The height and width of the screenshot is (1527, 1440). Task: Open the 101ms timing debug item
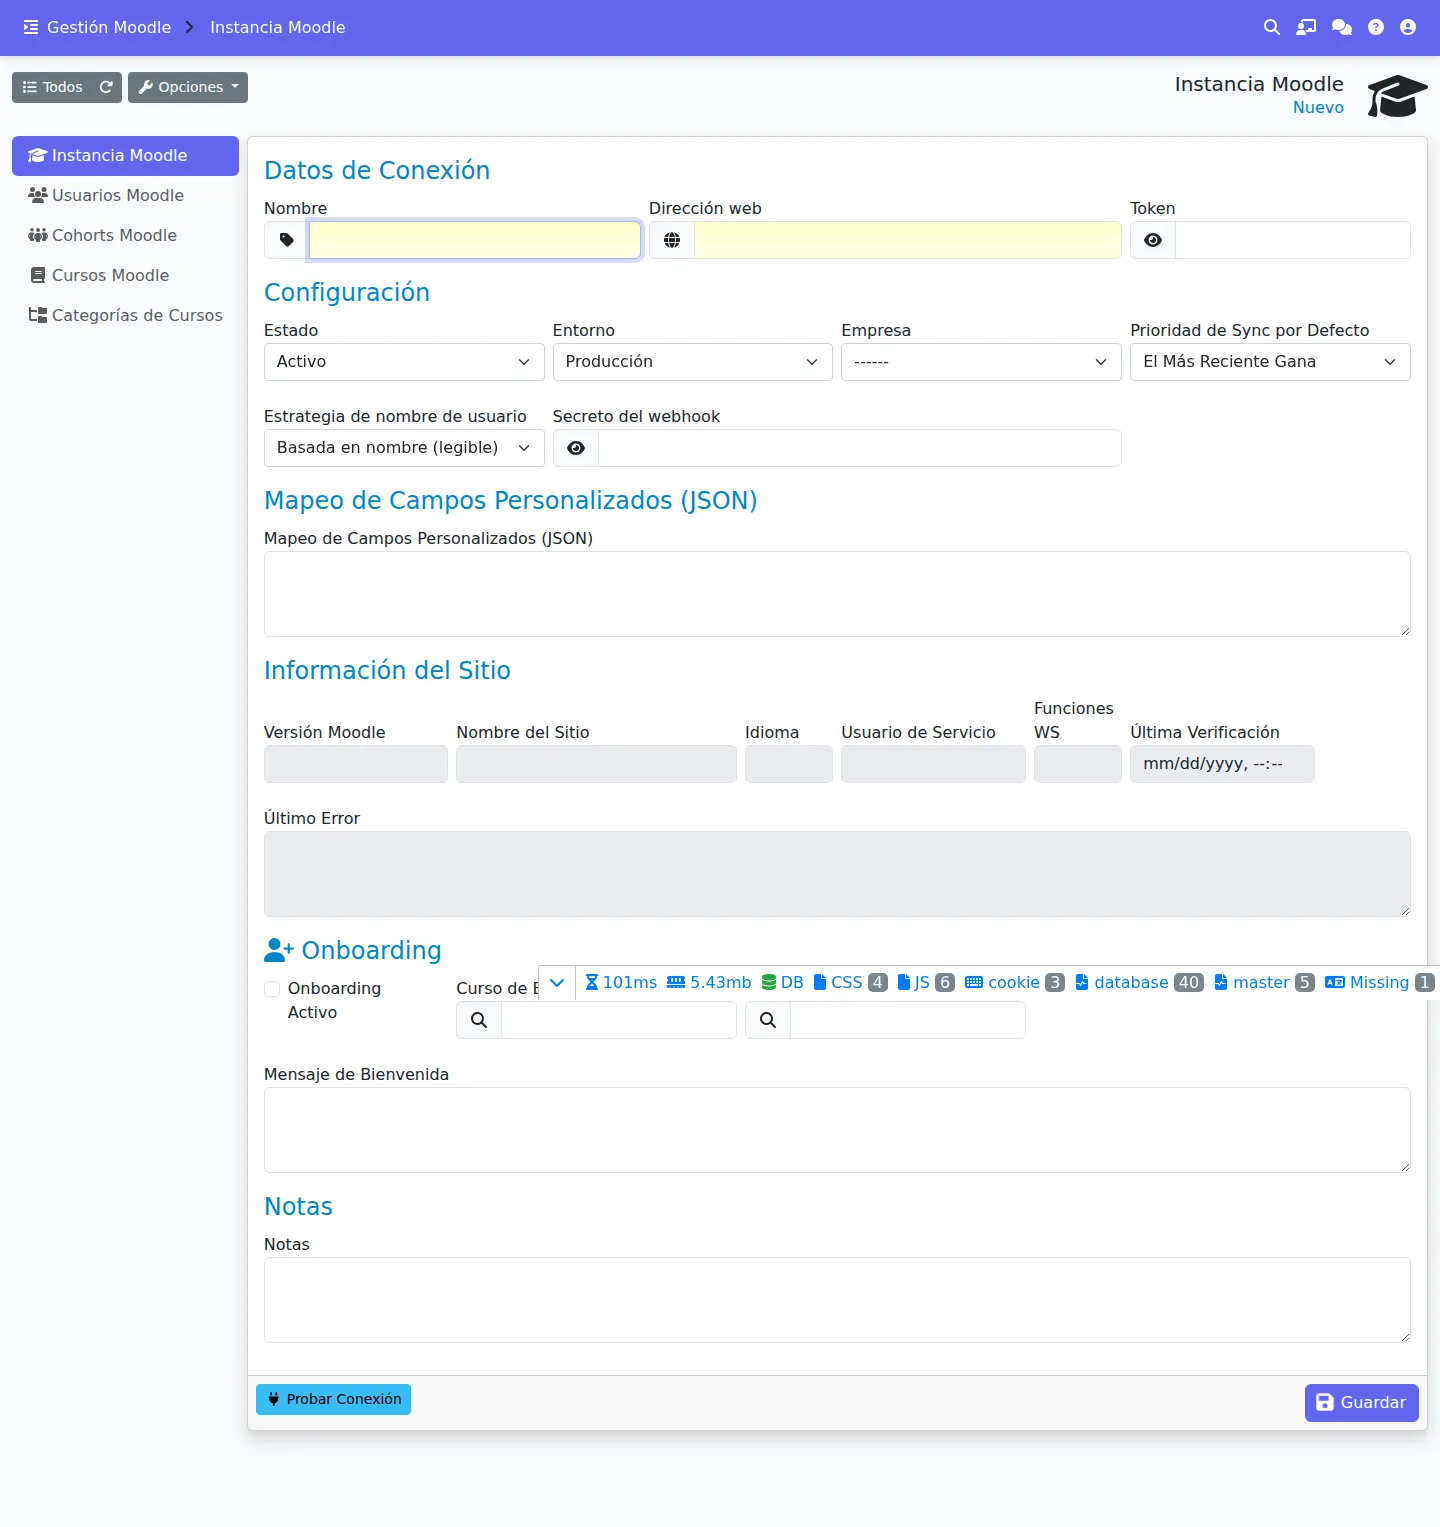(621, 982)
